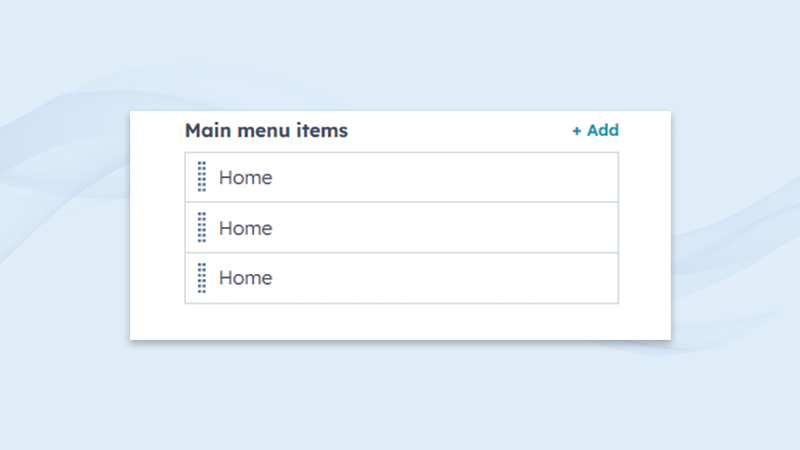800x450 pixels.
Task: Click the plus symbol beside Add
Action: click(x=577, y=131)
